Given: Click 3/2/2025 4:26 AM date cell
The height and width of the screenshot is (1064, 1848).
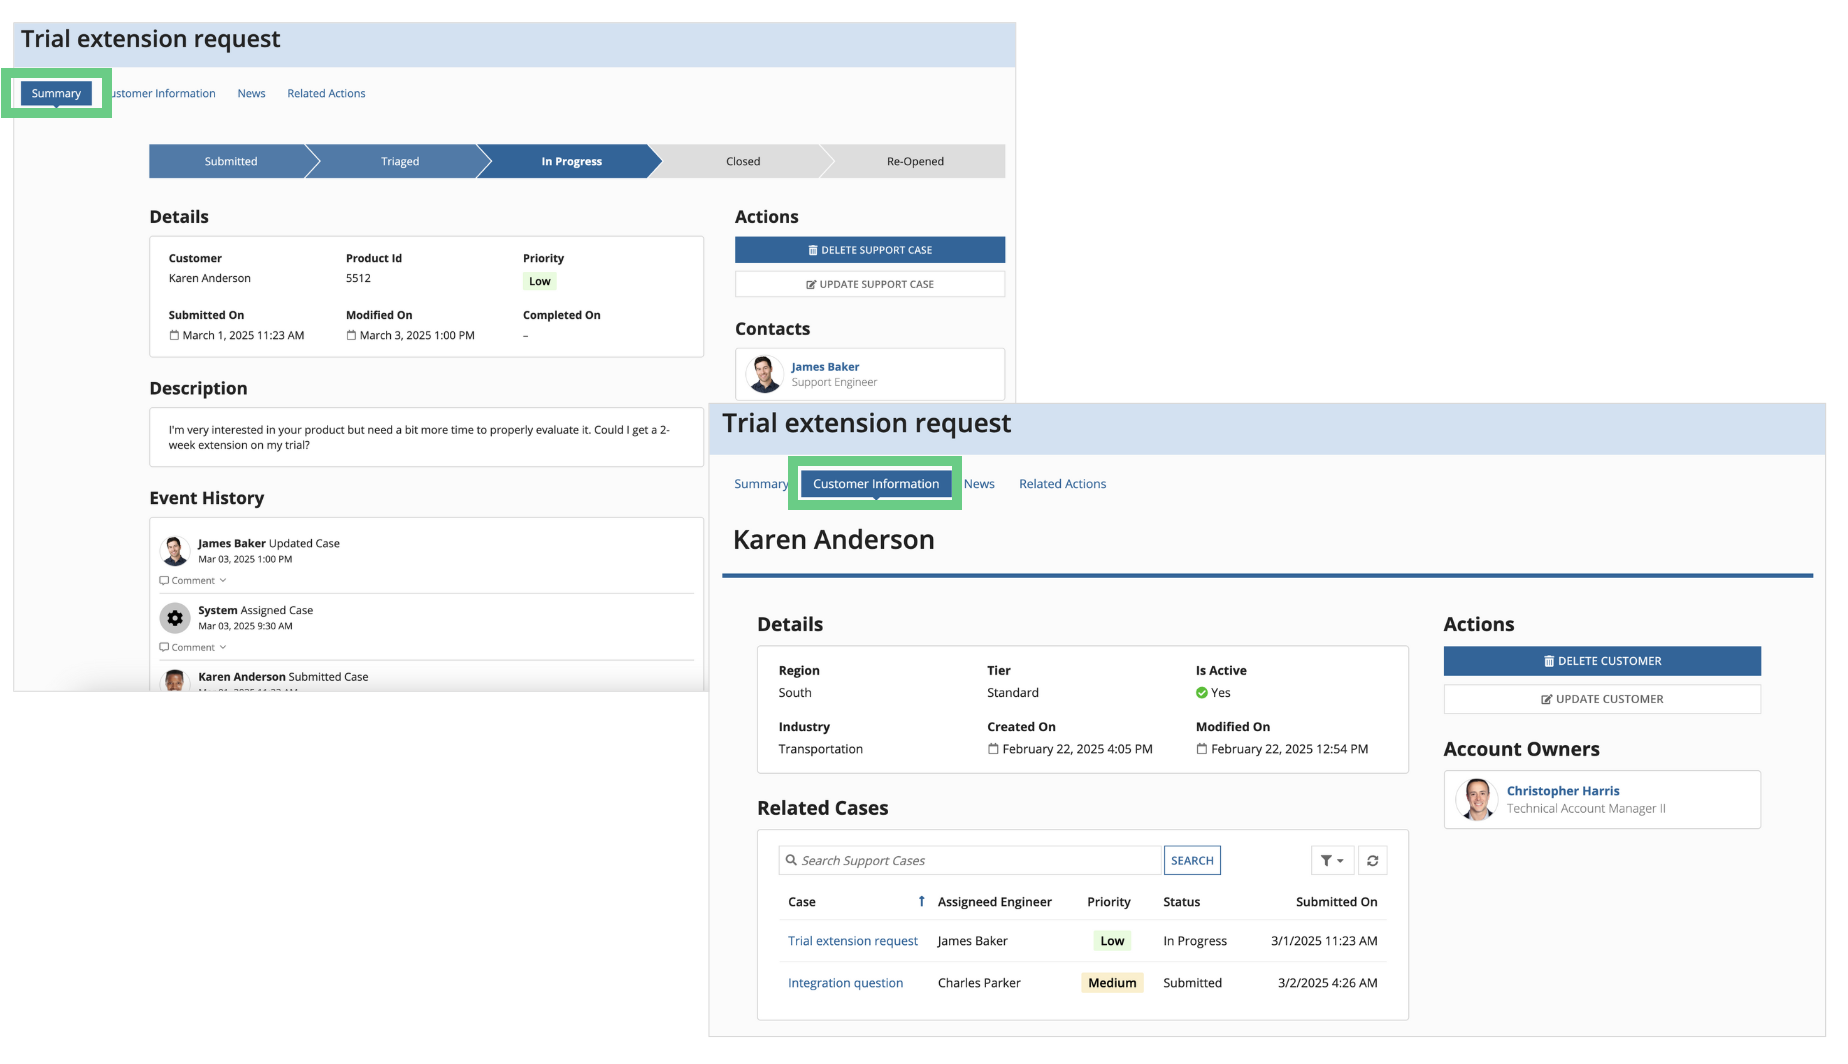Looking at the screenshot, I should 1327,983.
